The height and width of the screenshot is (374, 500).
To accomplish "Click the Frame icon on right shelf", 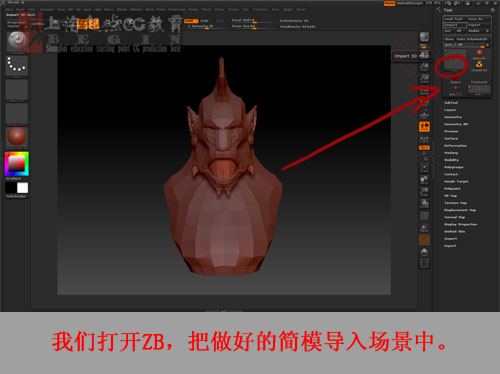I will tap(424, 168).
